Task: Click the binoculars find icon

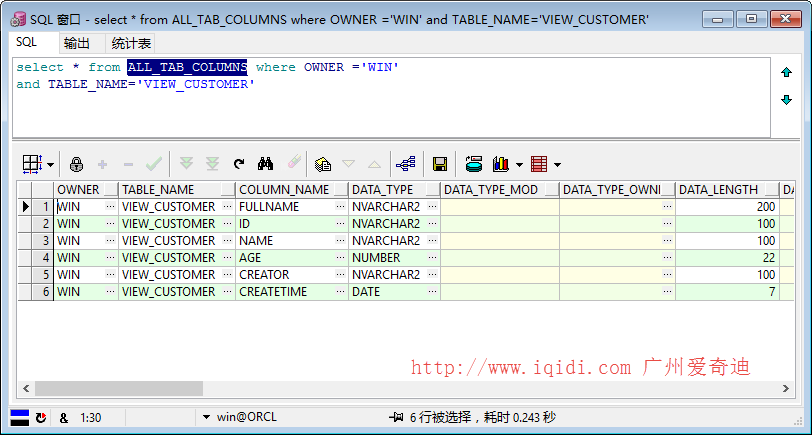Action: (x=265, y=164)
